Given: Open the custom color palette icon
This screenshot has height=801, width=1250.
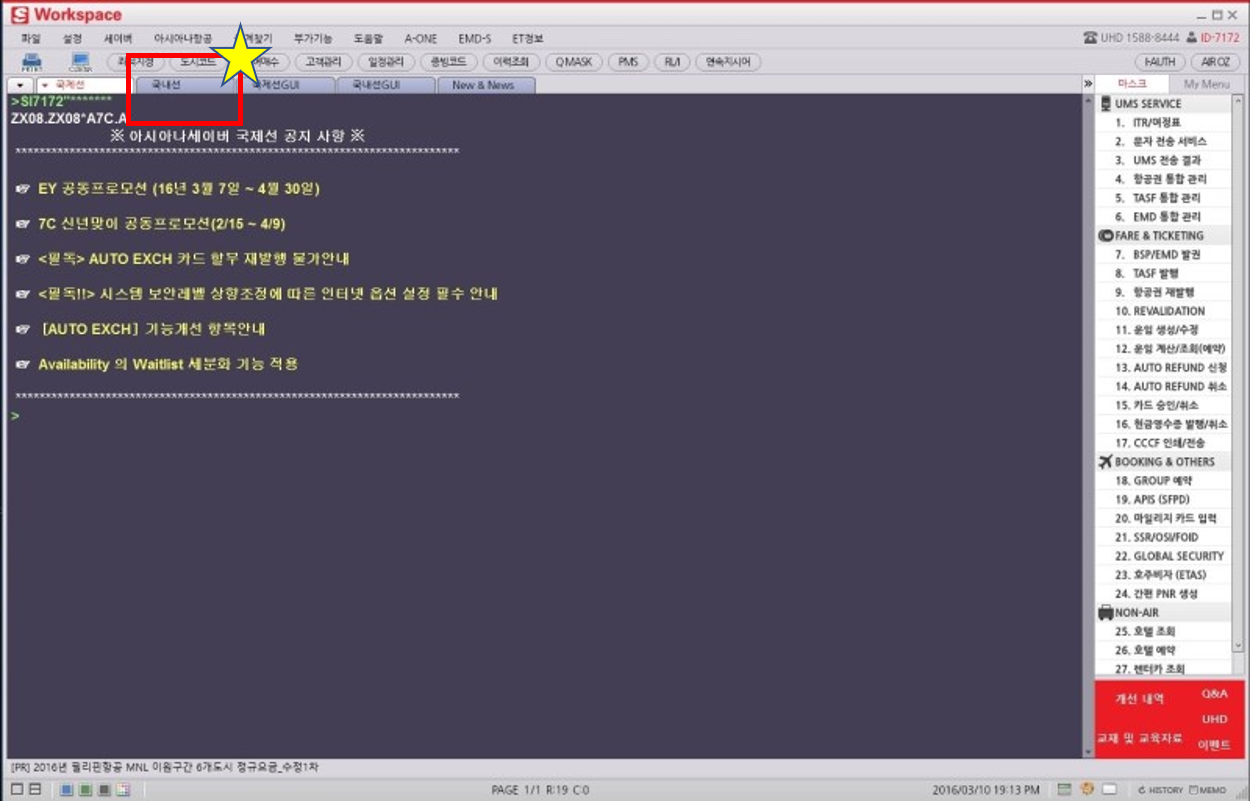Looking at the screenshot, I should [x=122, y=790].
